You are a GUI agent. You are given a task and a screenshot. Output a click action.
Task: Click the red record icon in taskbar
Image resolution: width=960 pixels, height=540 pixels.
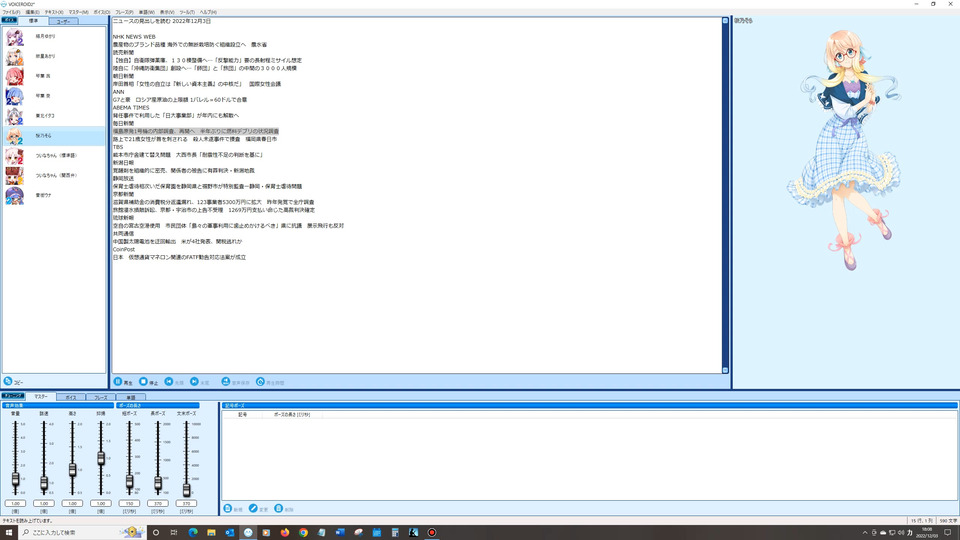pos(432,532)
